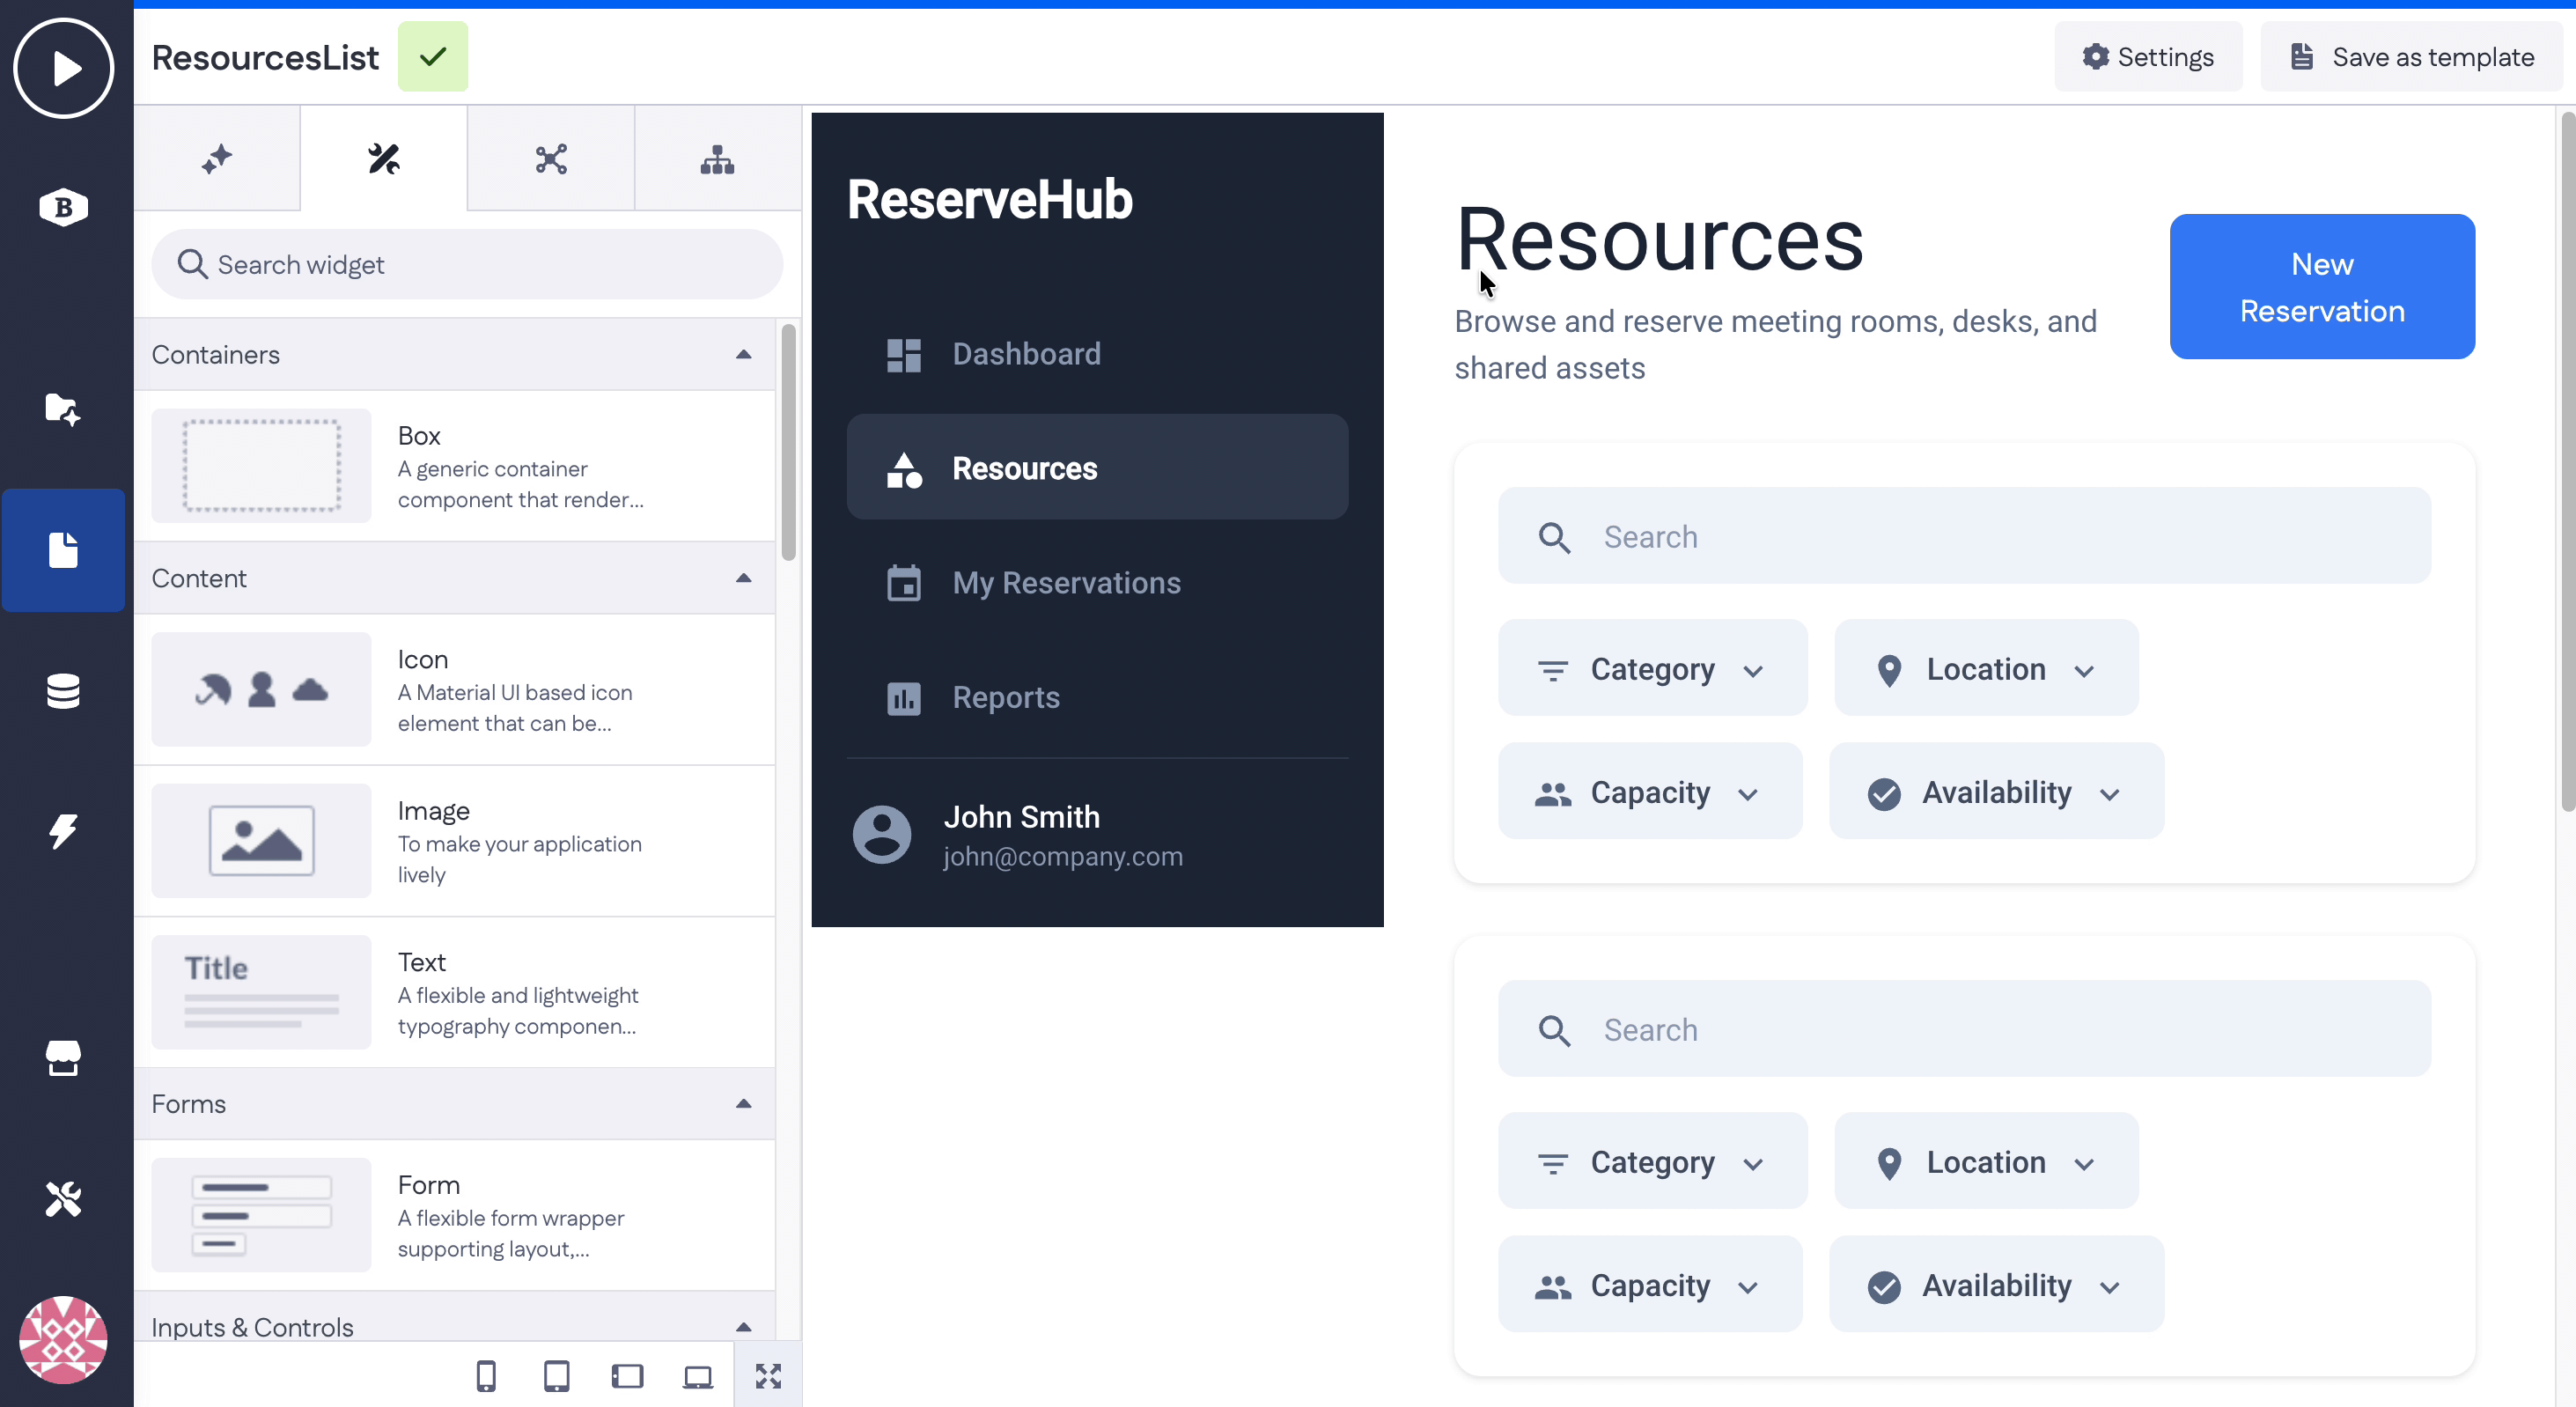
Task: Switch preview to phone size
Action: 487,1375
